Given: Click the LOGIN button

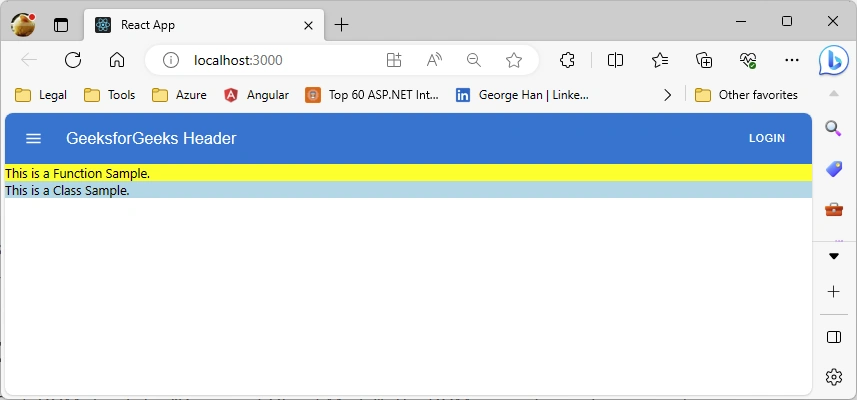Looking at the screenshot, I should coord(767,138).
